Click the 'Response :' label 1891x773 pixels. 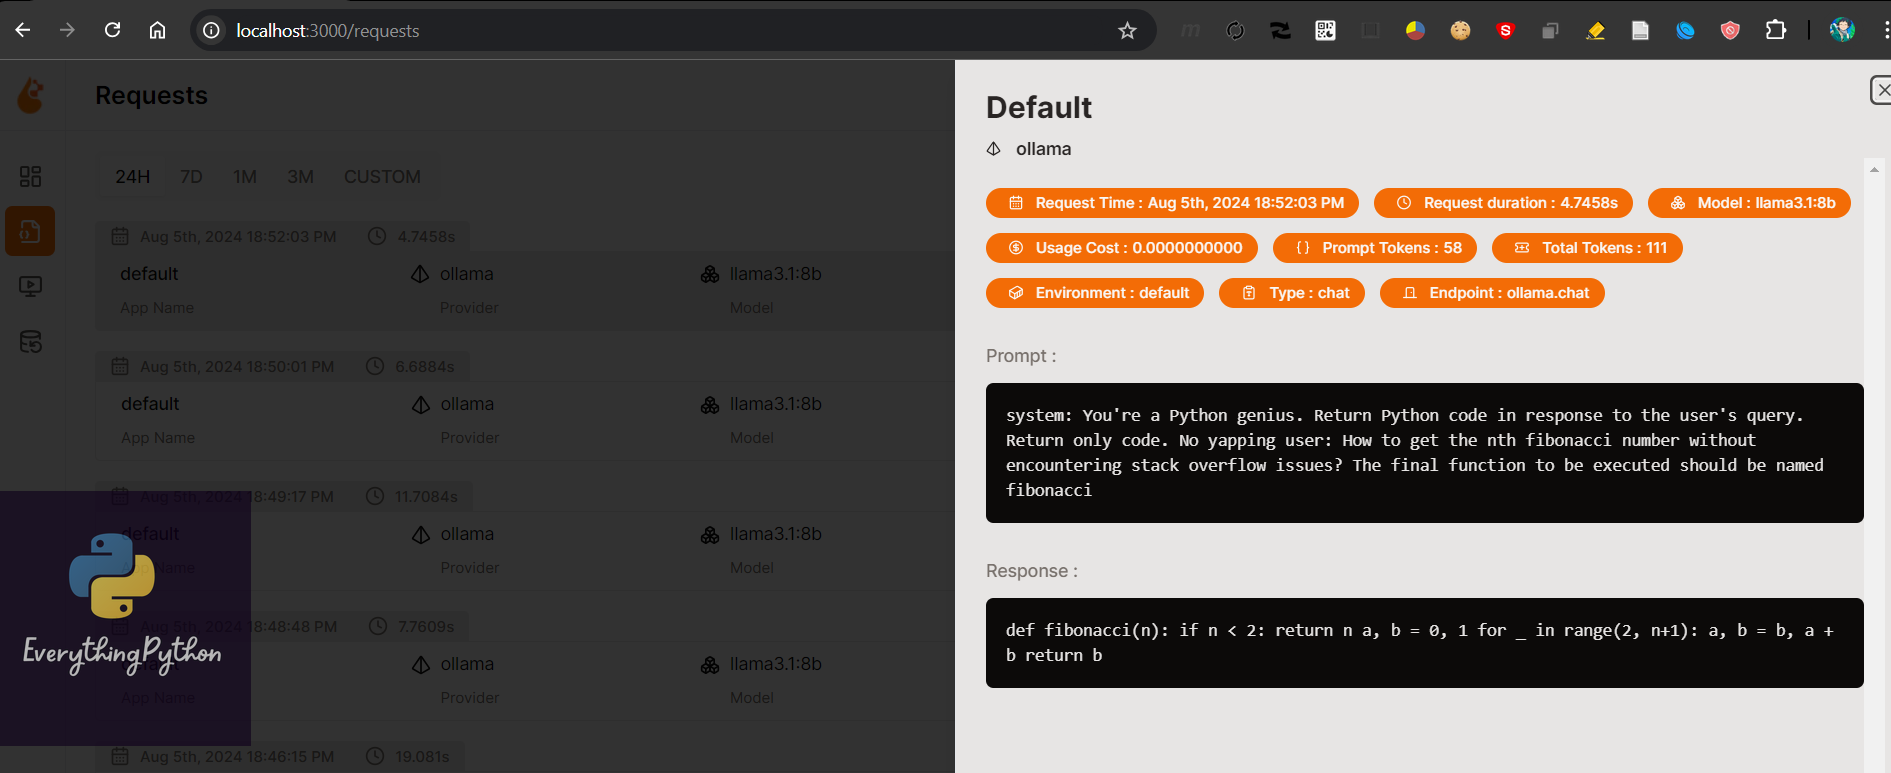1032,571
